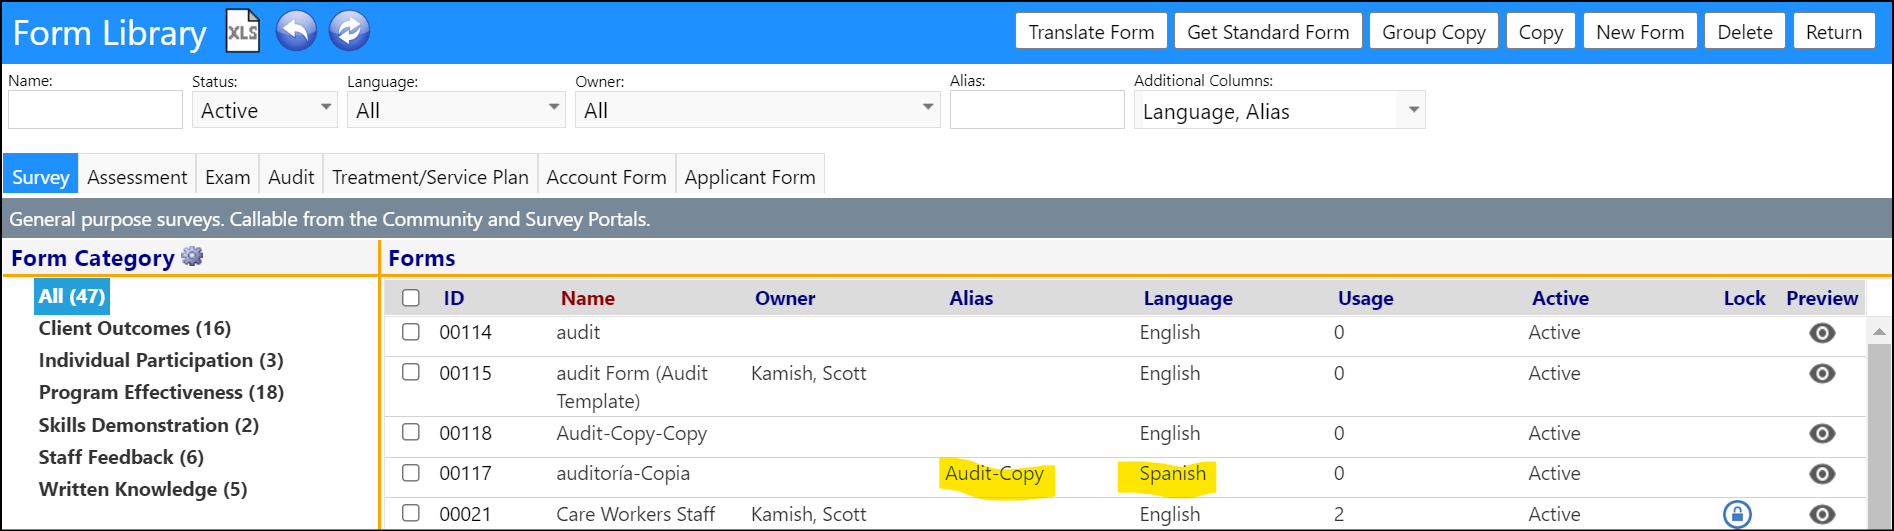Screen dimensions: 1894x531
Task: Select Client Outcomes (16) category
Action: tap(135, 328)
